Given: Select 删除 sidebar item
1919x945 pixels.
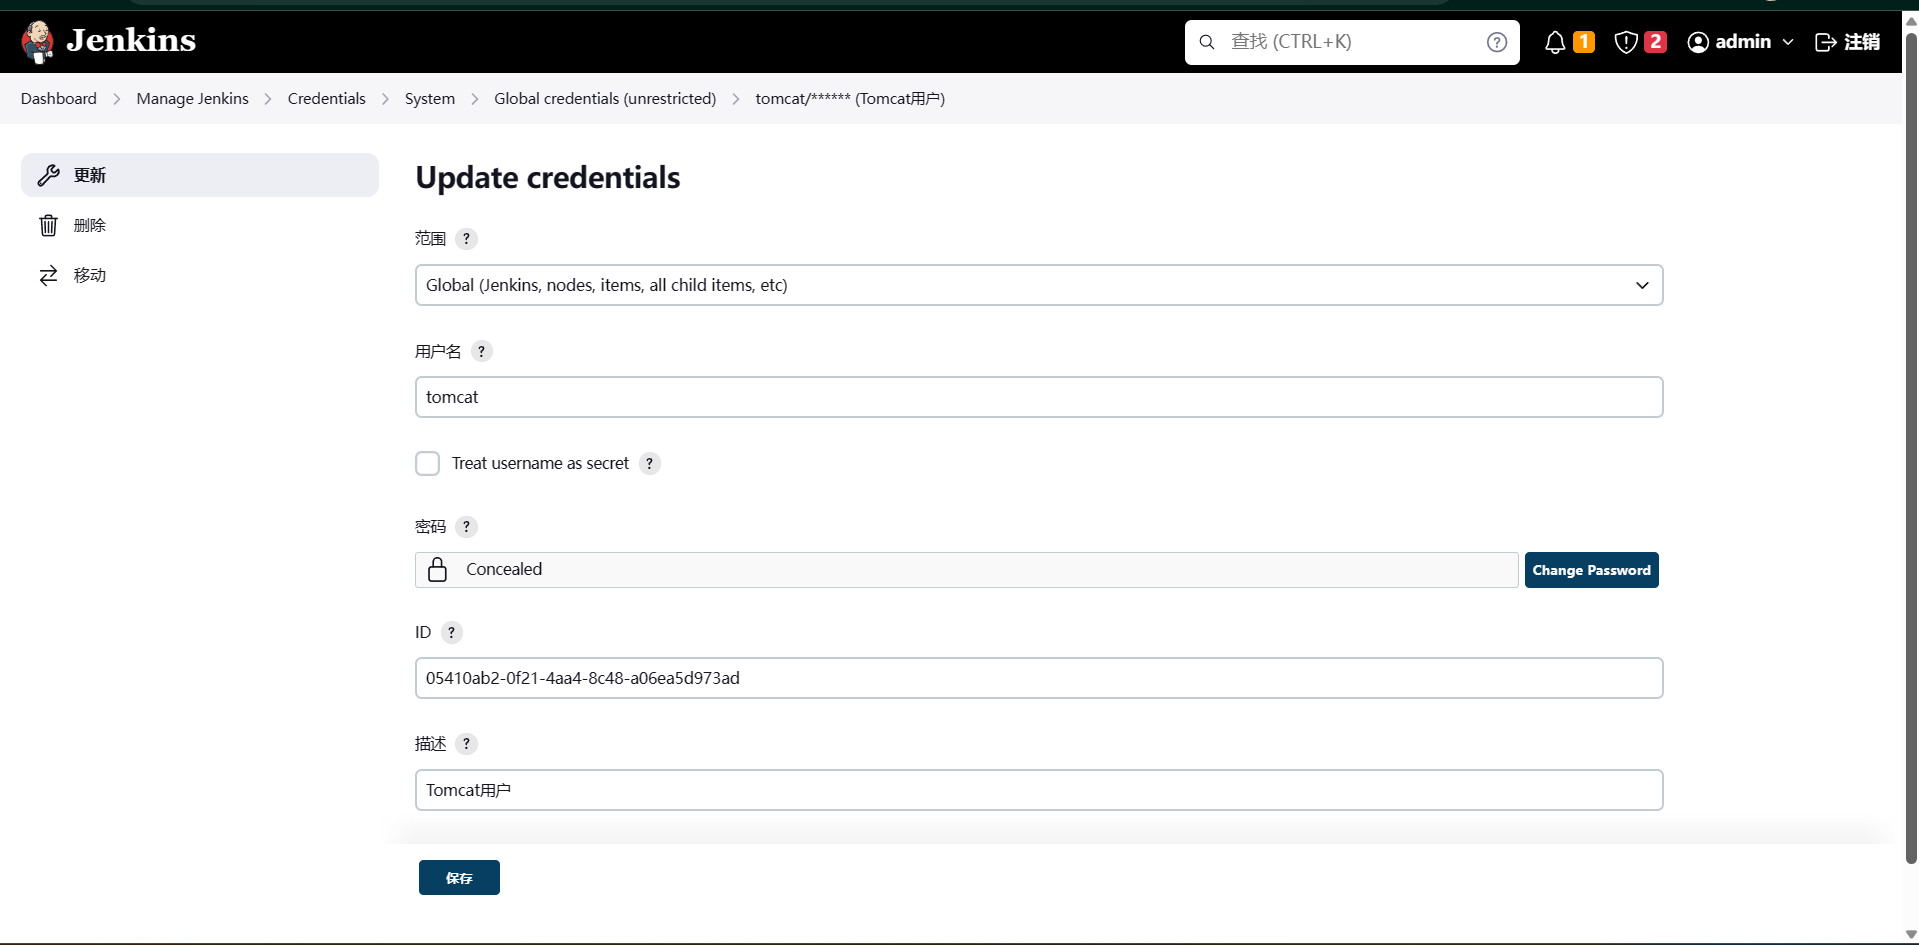Looking at the screenshot, I should pyautogui.click(x=200, y=225).
